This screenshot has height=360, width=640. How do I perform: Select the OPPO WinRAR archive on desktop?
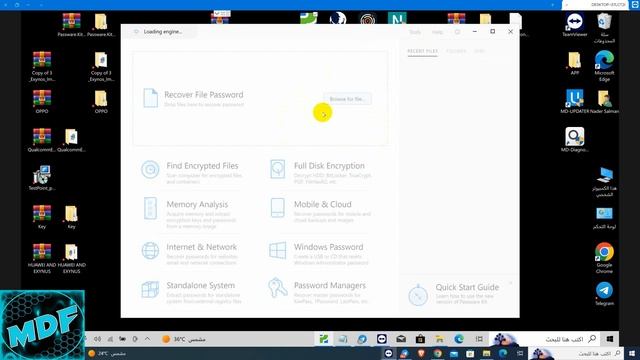pyautogui.click(x=42, y=101)
